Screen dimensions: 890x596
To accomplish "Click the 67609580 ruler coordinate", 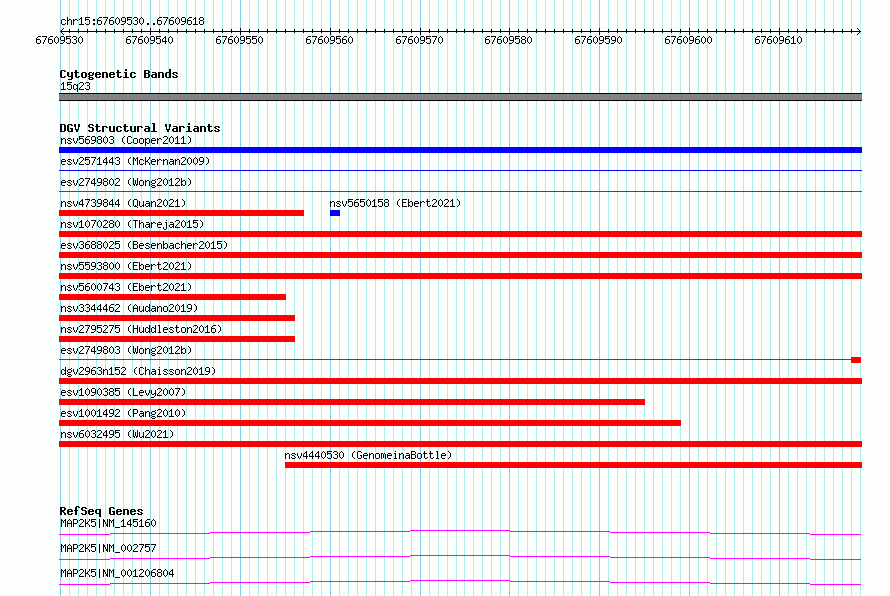I will pos(509,40).
